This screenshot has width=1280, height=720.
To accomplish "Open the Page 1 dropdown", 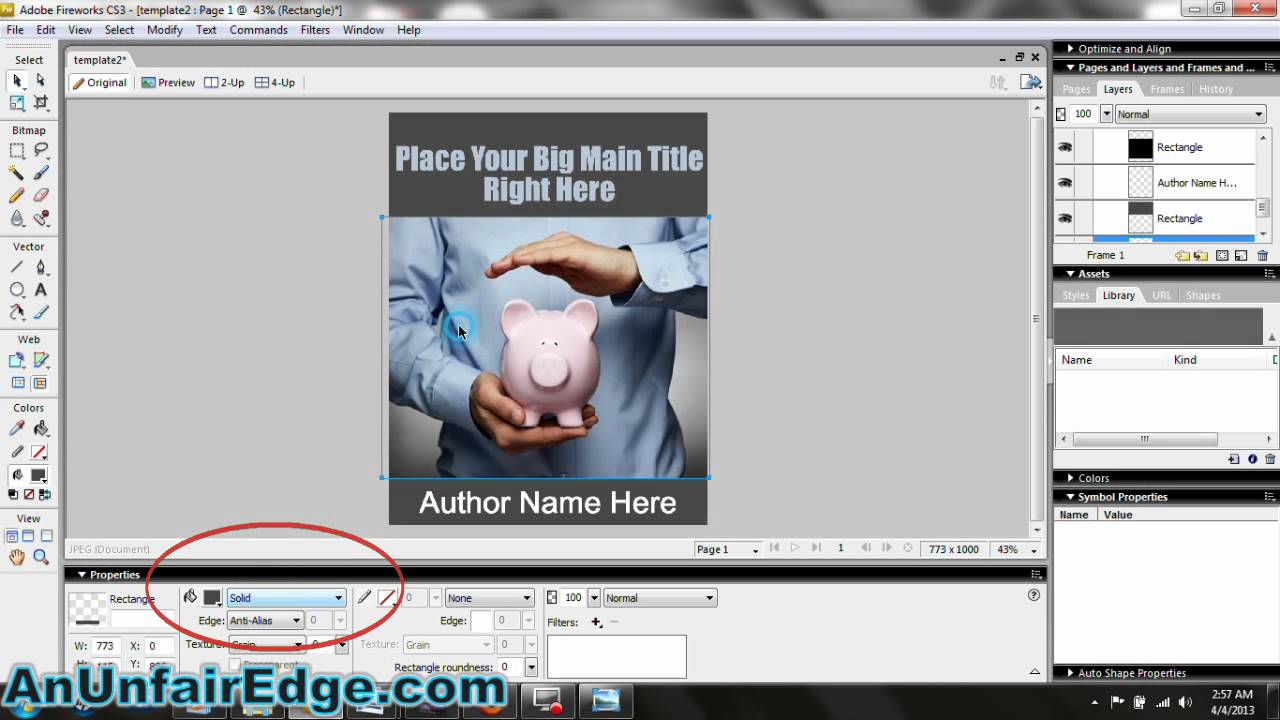I will (728, 549).
